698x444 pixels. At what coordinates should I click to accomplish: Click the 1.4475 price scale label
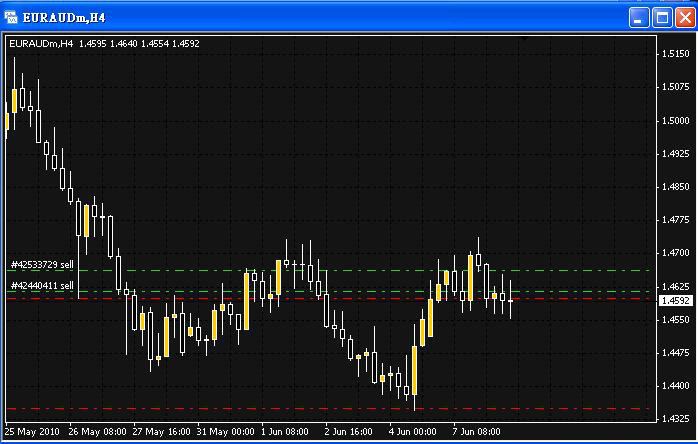[675, 353]
